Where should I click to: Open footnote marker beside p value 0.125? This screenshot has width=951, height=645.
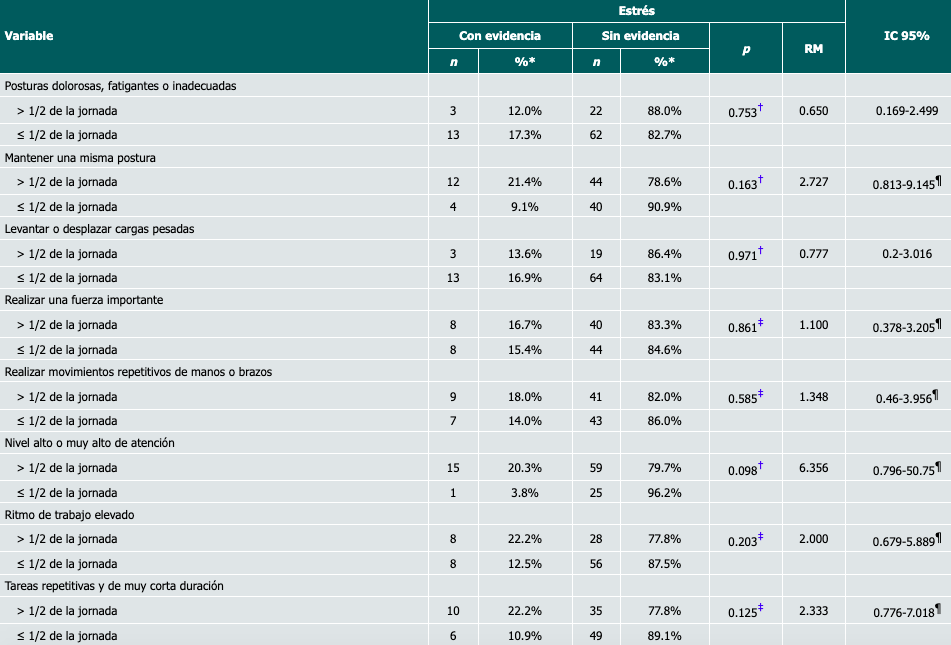click(761, 607)
